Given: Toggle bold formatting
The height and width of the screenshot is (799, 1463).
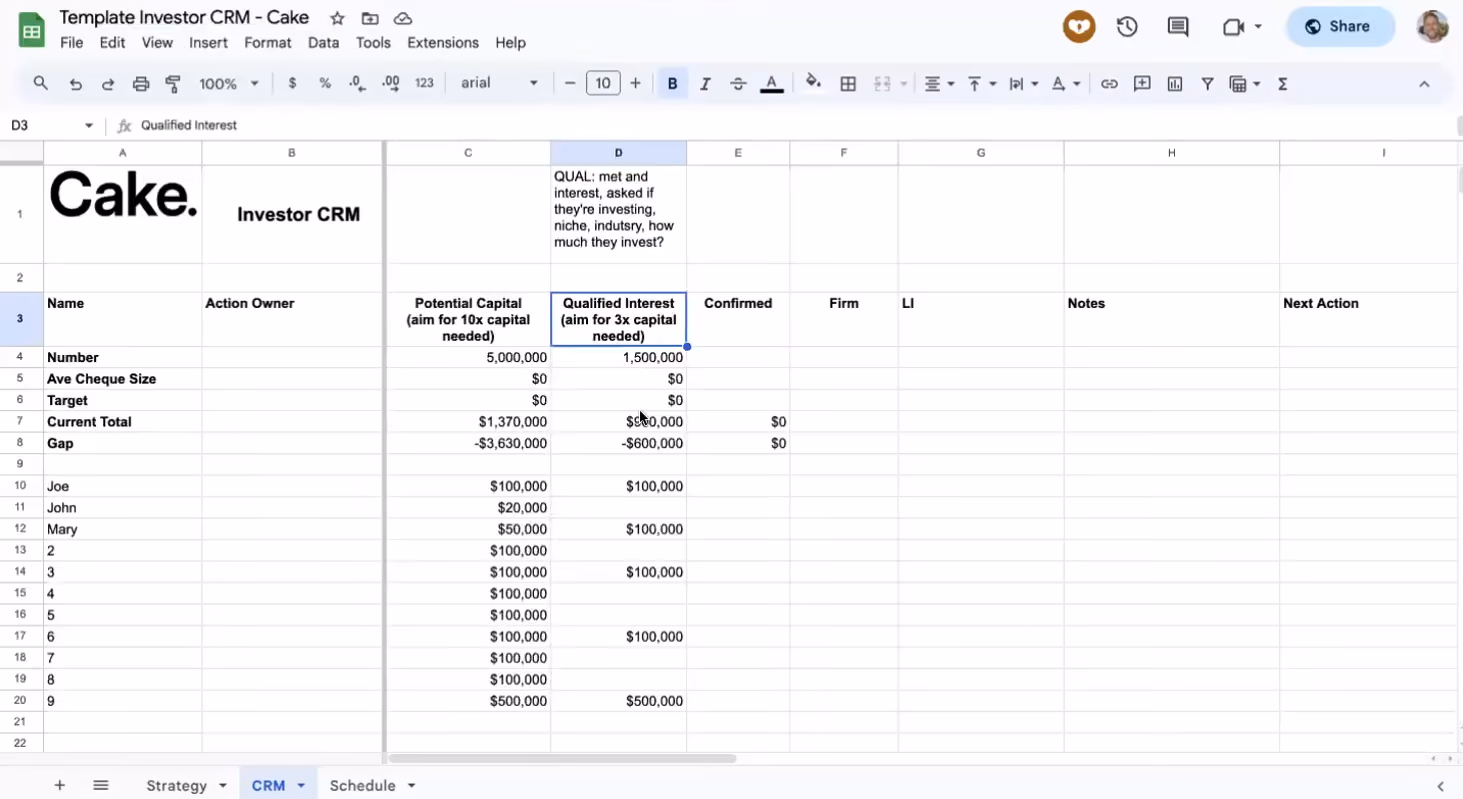Looking at the screenshot, I should [672, 84].
